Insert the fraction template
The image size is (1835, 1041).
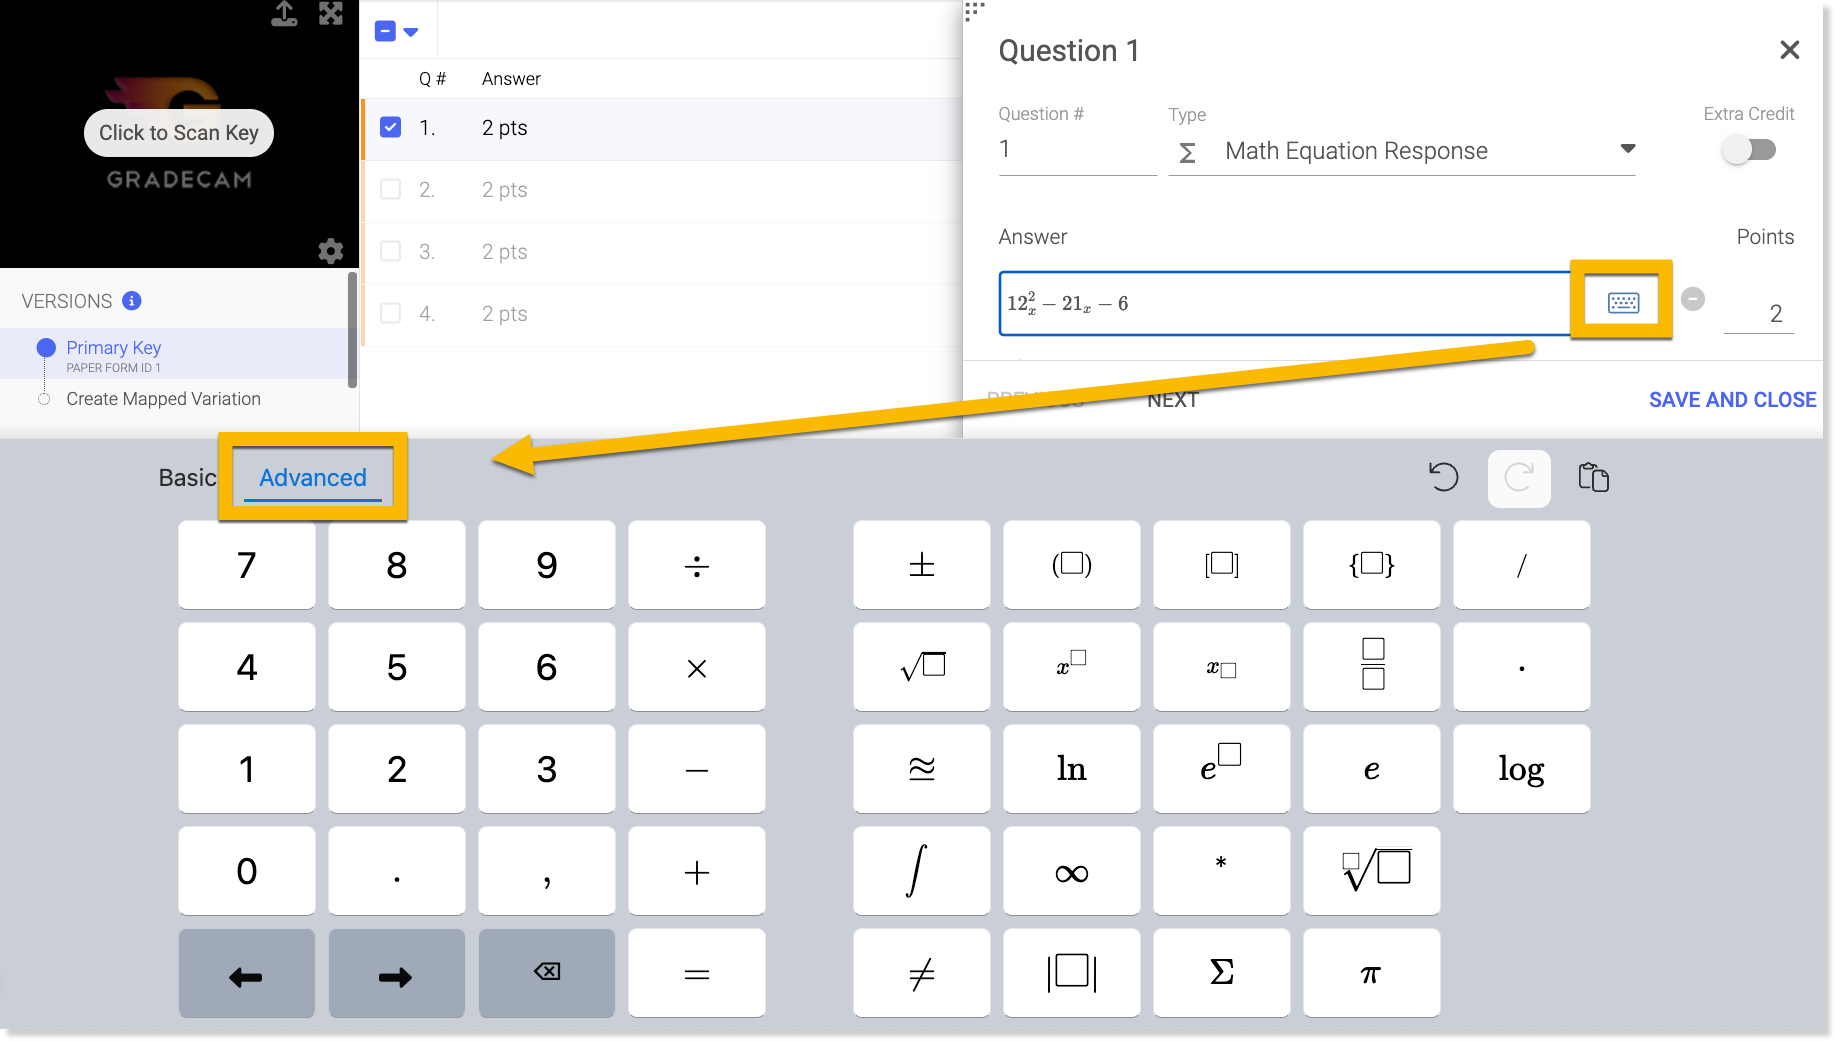[x=1372, y=667]
